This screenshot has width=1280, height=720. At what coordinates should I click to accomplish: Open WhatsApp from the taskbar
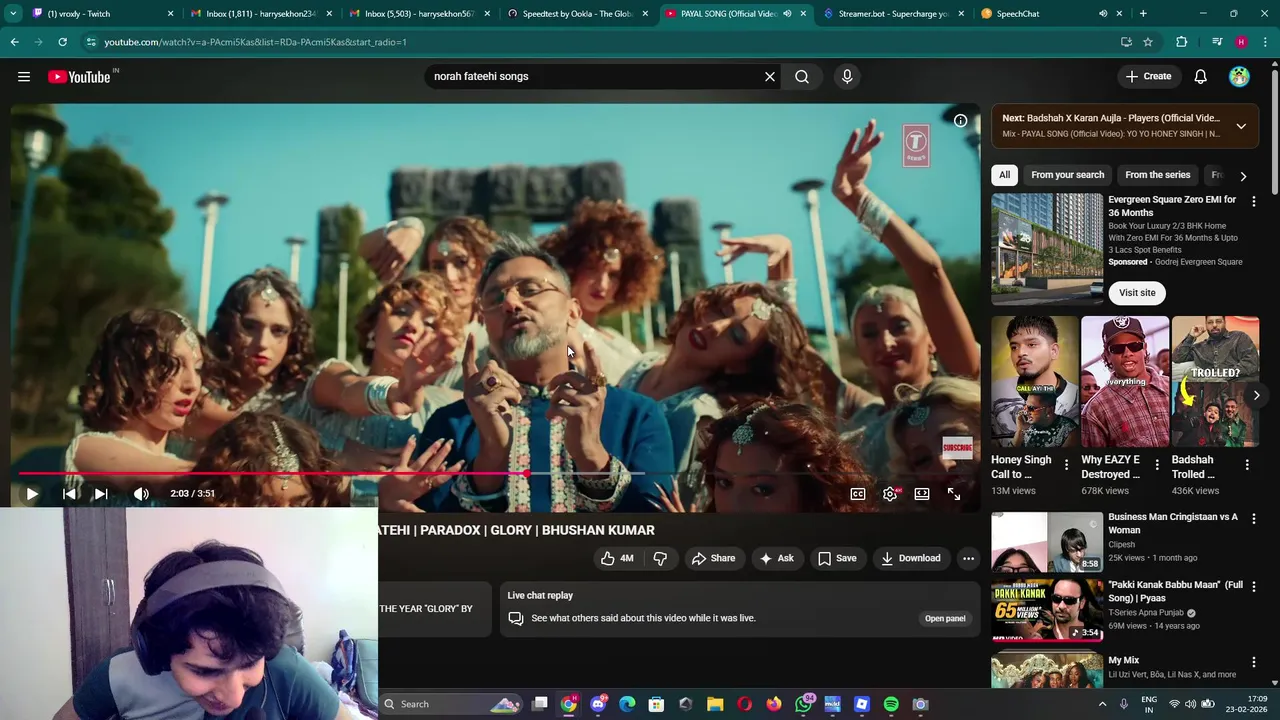click(803, 704)
